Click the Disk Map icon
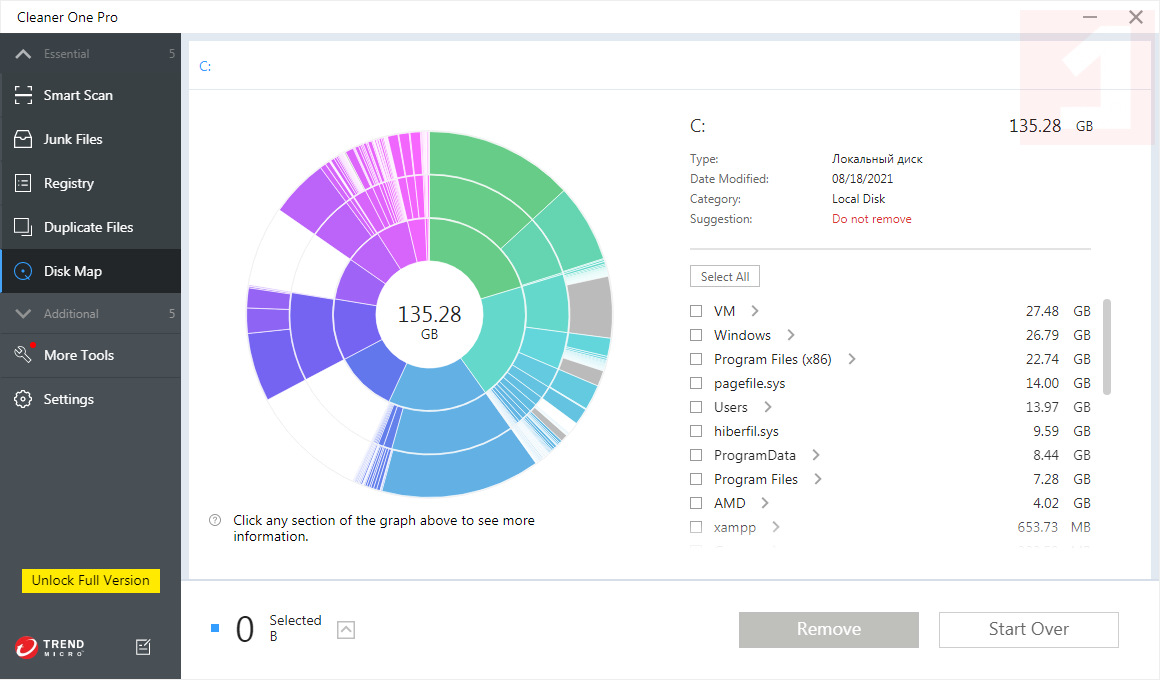The height and width of the screenshot is (680, 1160). point(23,271)
